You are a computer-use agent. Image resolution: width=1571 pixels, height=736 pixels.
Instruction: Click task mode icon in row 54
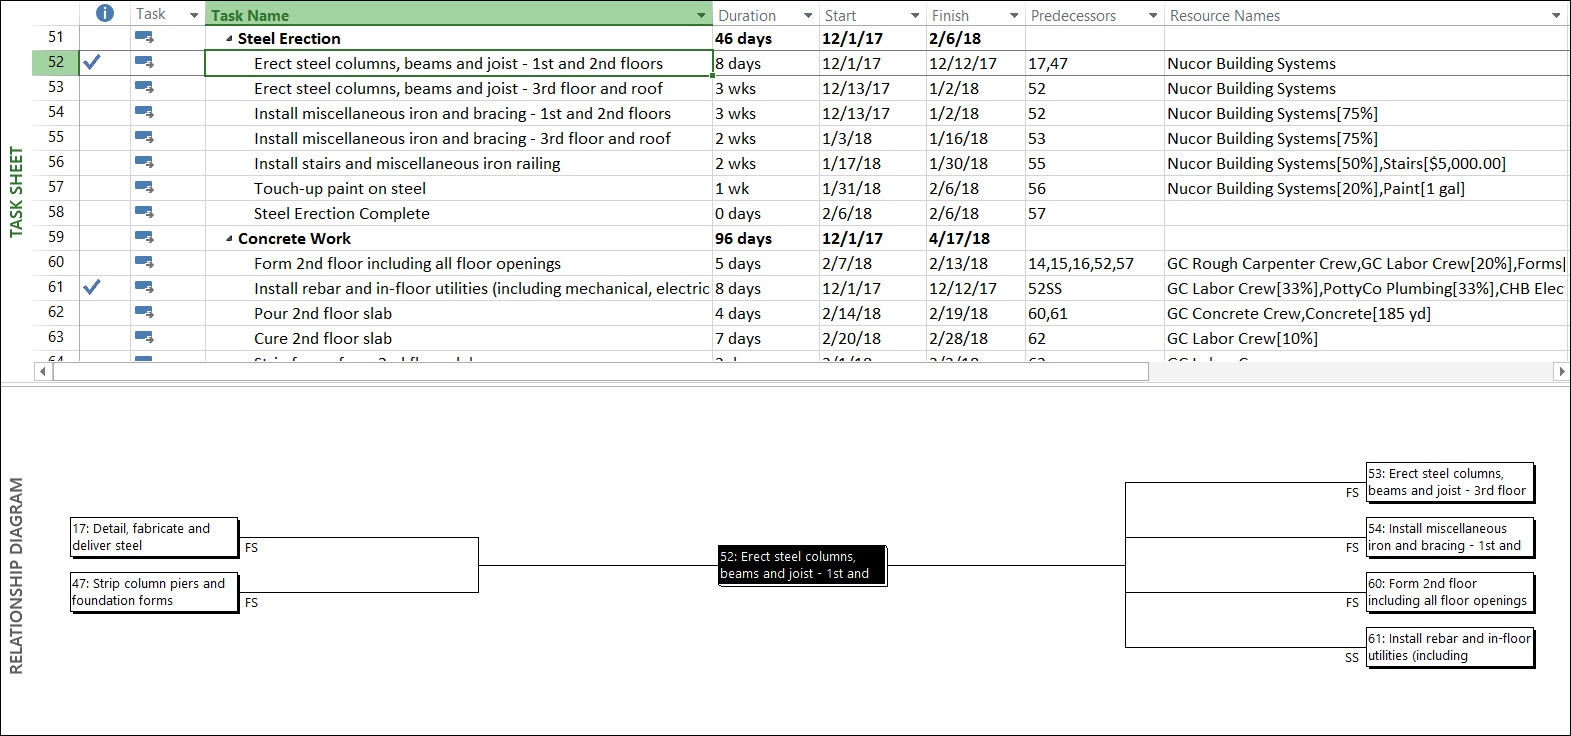pos(144,113)
